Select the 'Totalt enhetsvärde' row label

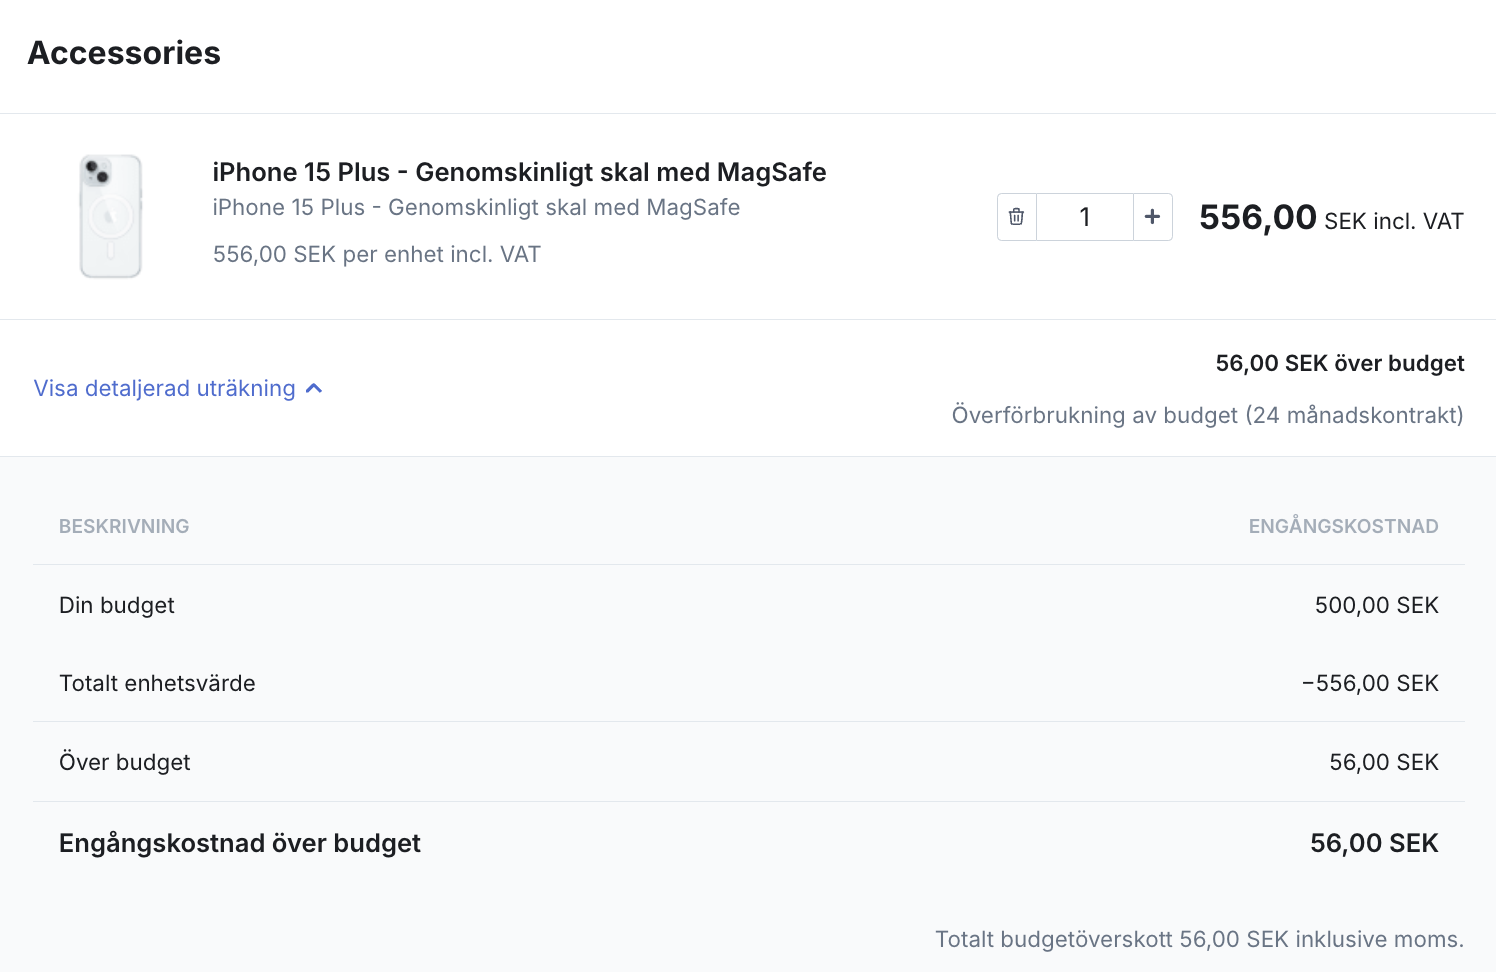click(x=157, y=683)
